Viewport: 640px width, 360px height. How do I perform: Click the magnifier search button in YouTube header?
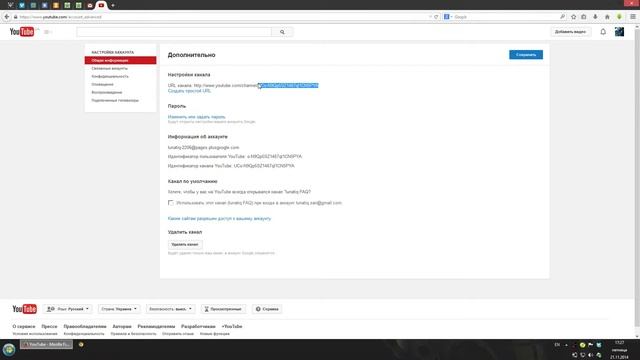[x=282, y=32]
